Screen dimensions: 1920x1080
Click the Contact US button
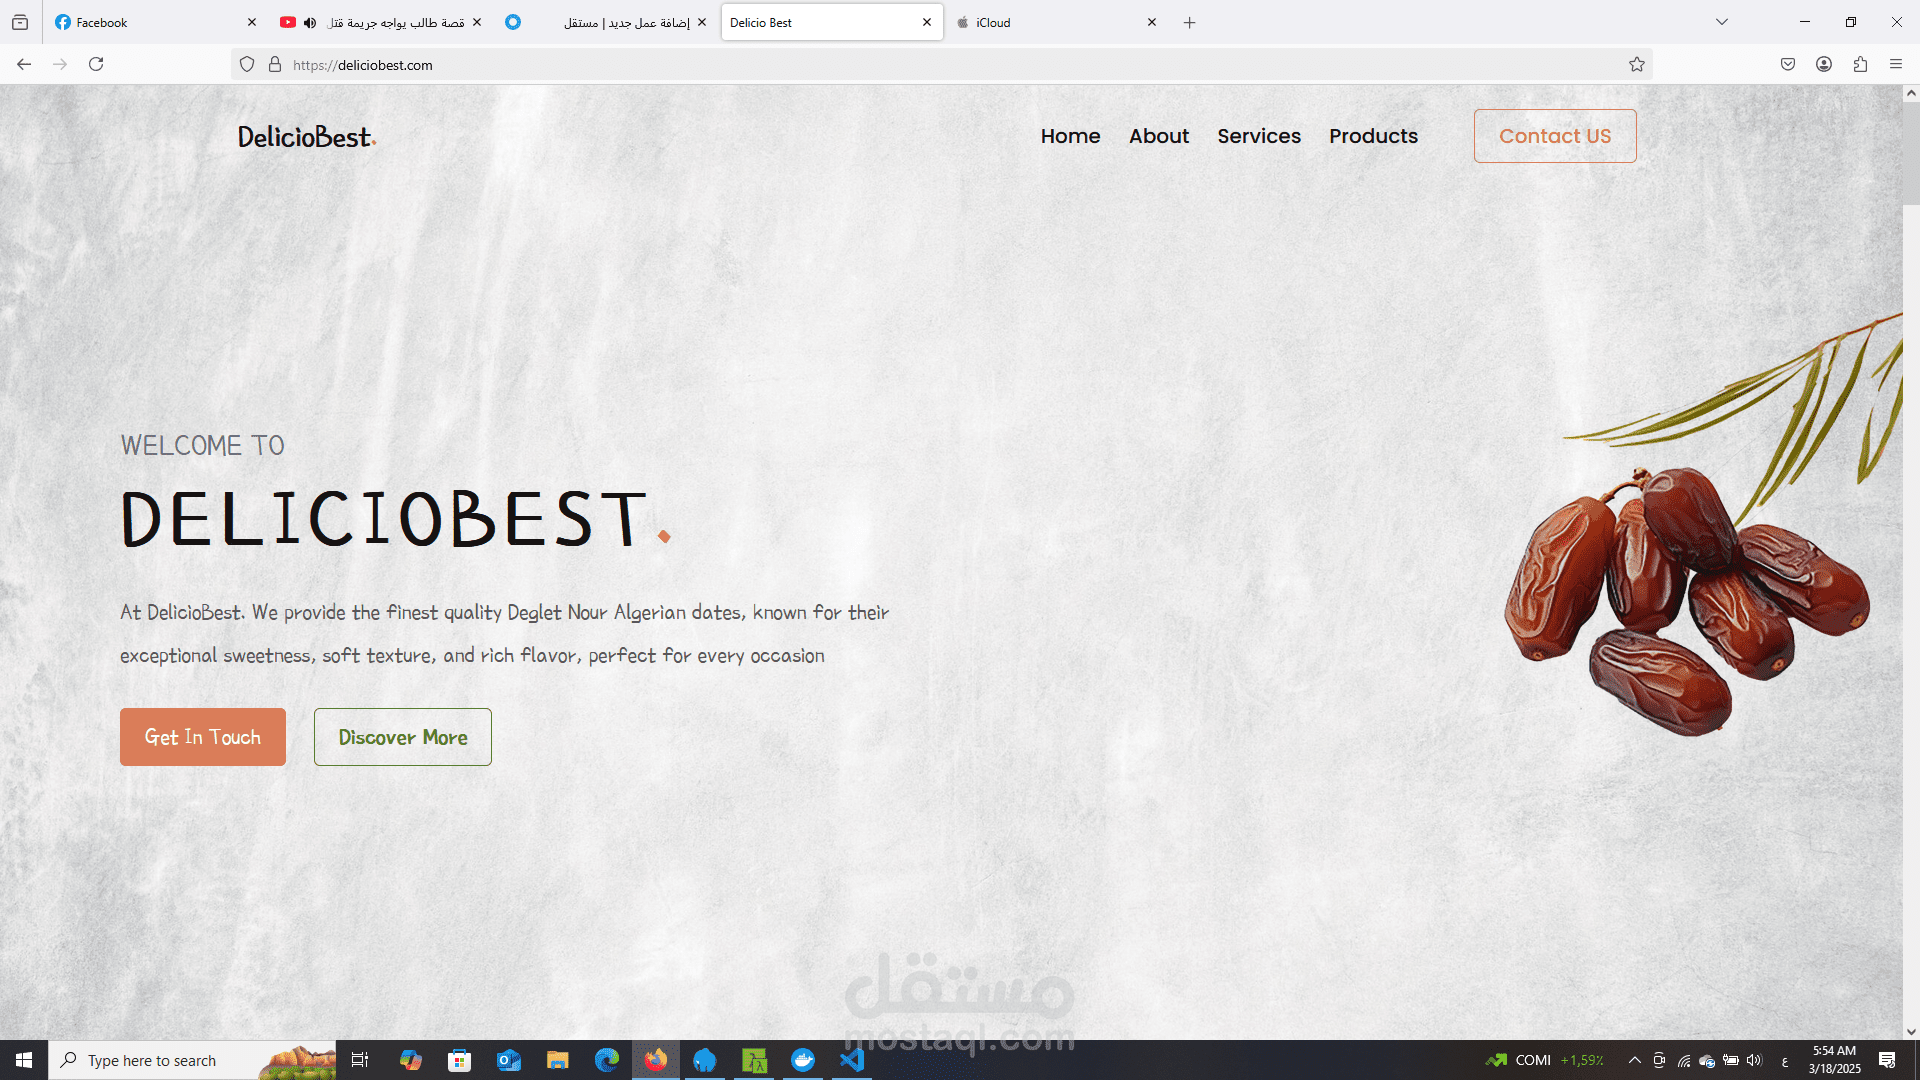(1555, 136)
